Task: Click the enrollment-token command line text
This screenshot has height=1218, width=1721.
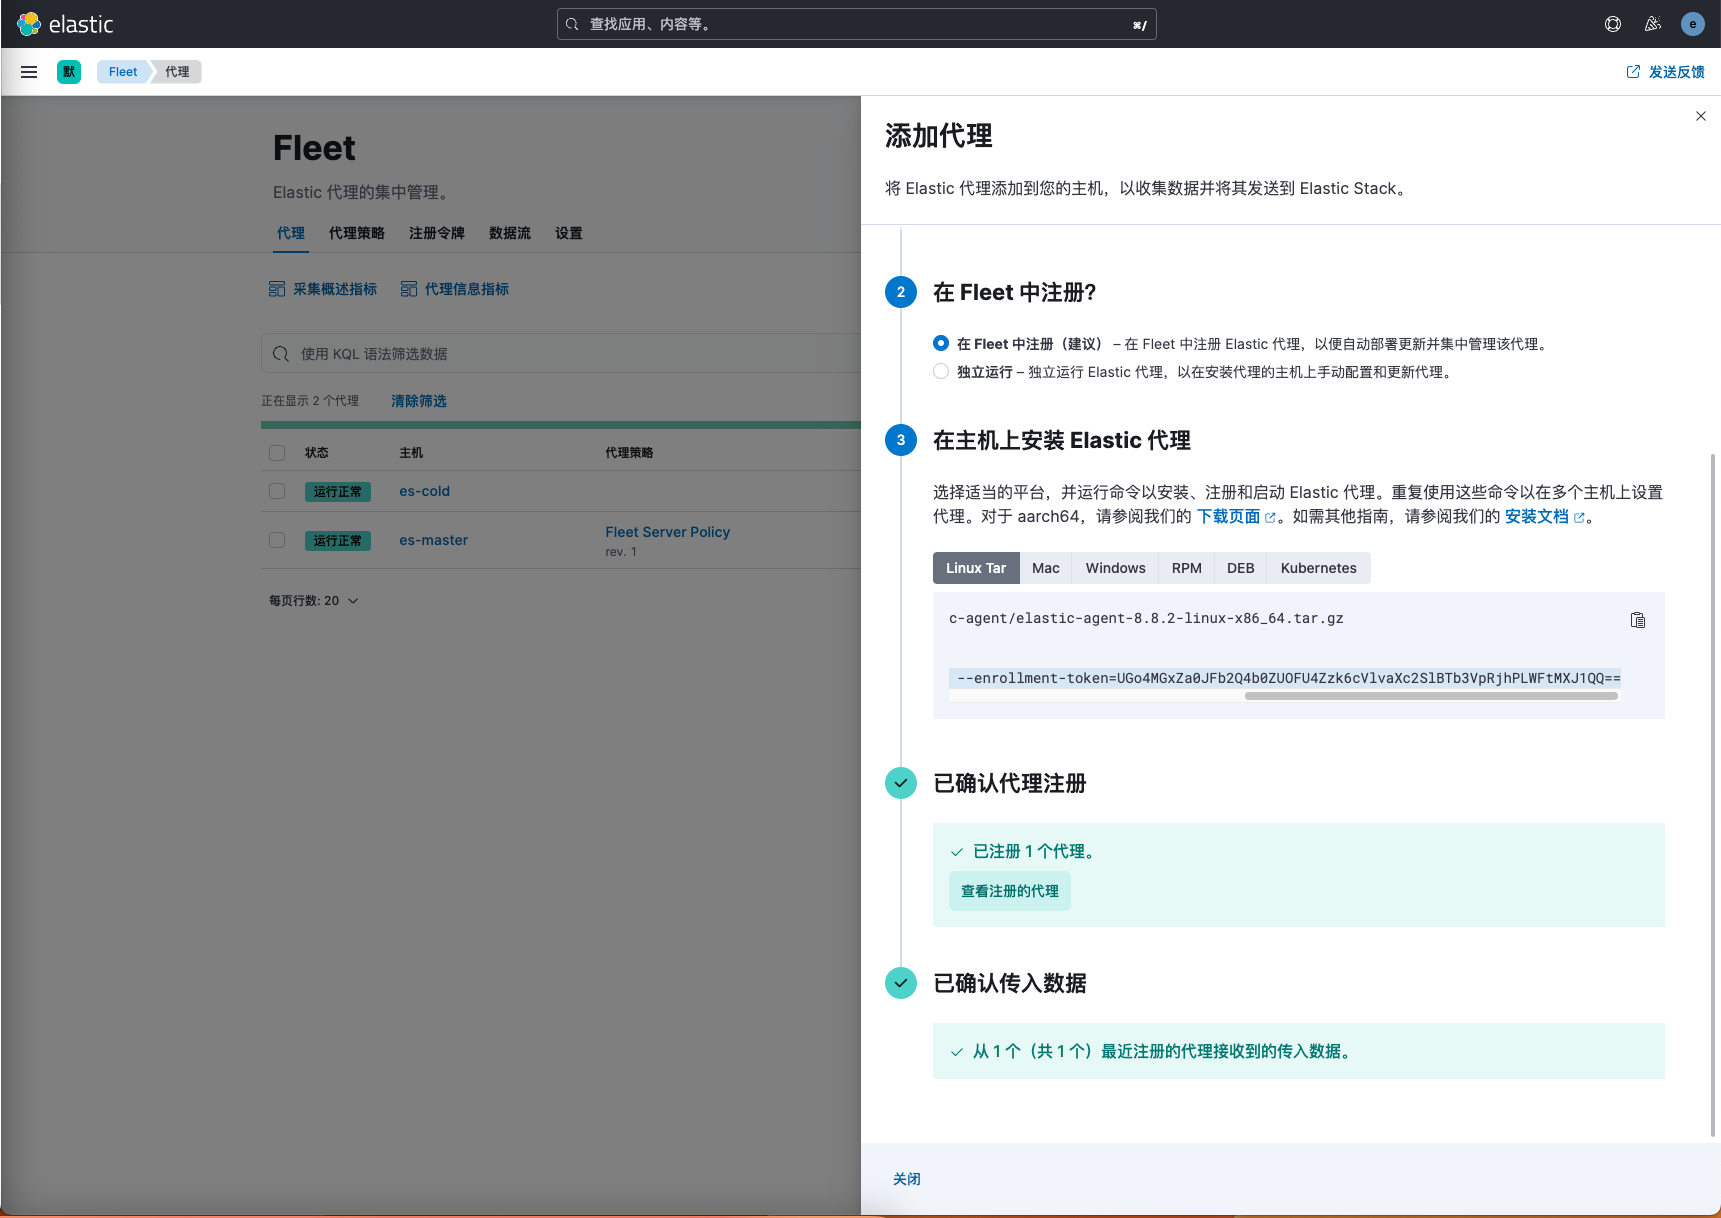Action: click(x=1285, y=678)
